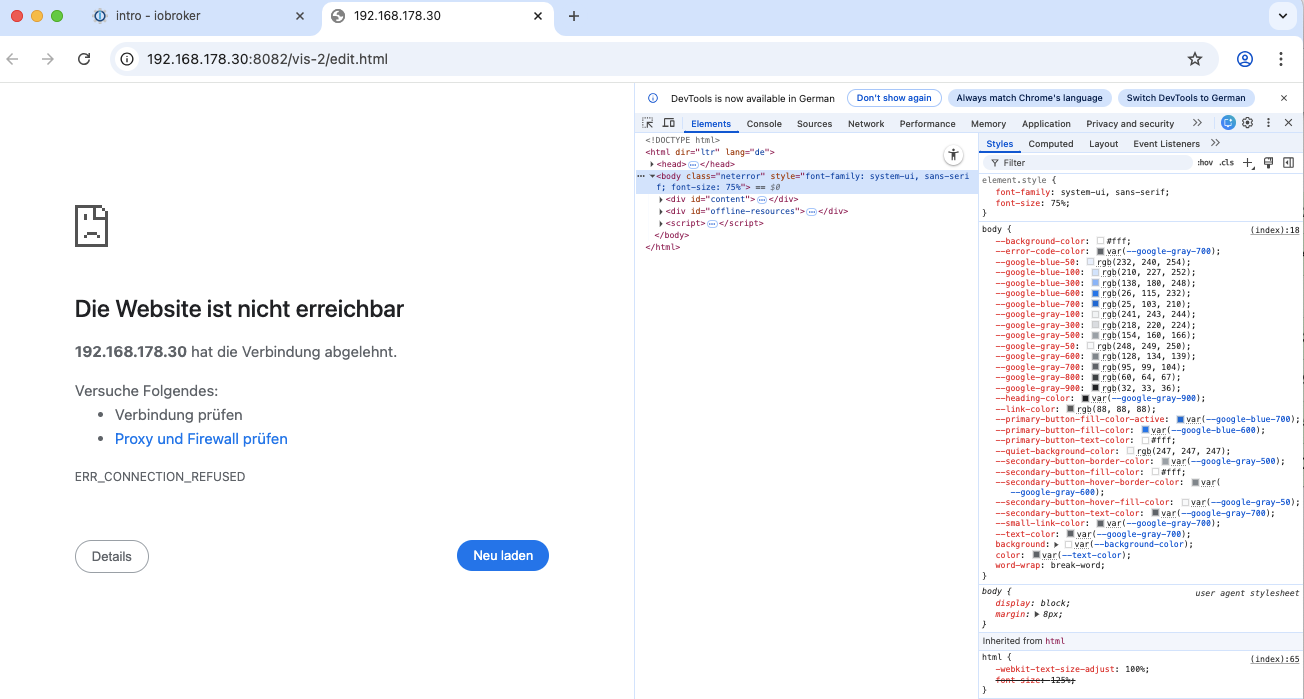The image size is (1304, 699).
Task: Toggle the computed styles sidebar icon
Action: pos(1288,162)
